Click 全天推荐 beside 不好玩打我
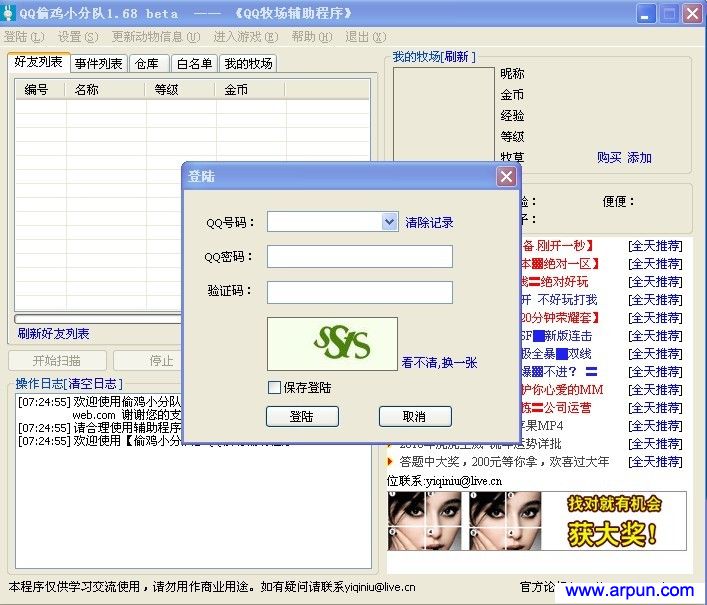The image size is (707, 605). point(655,300)
